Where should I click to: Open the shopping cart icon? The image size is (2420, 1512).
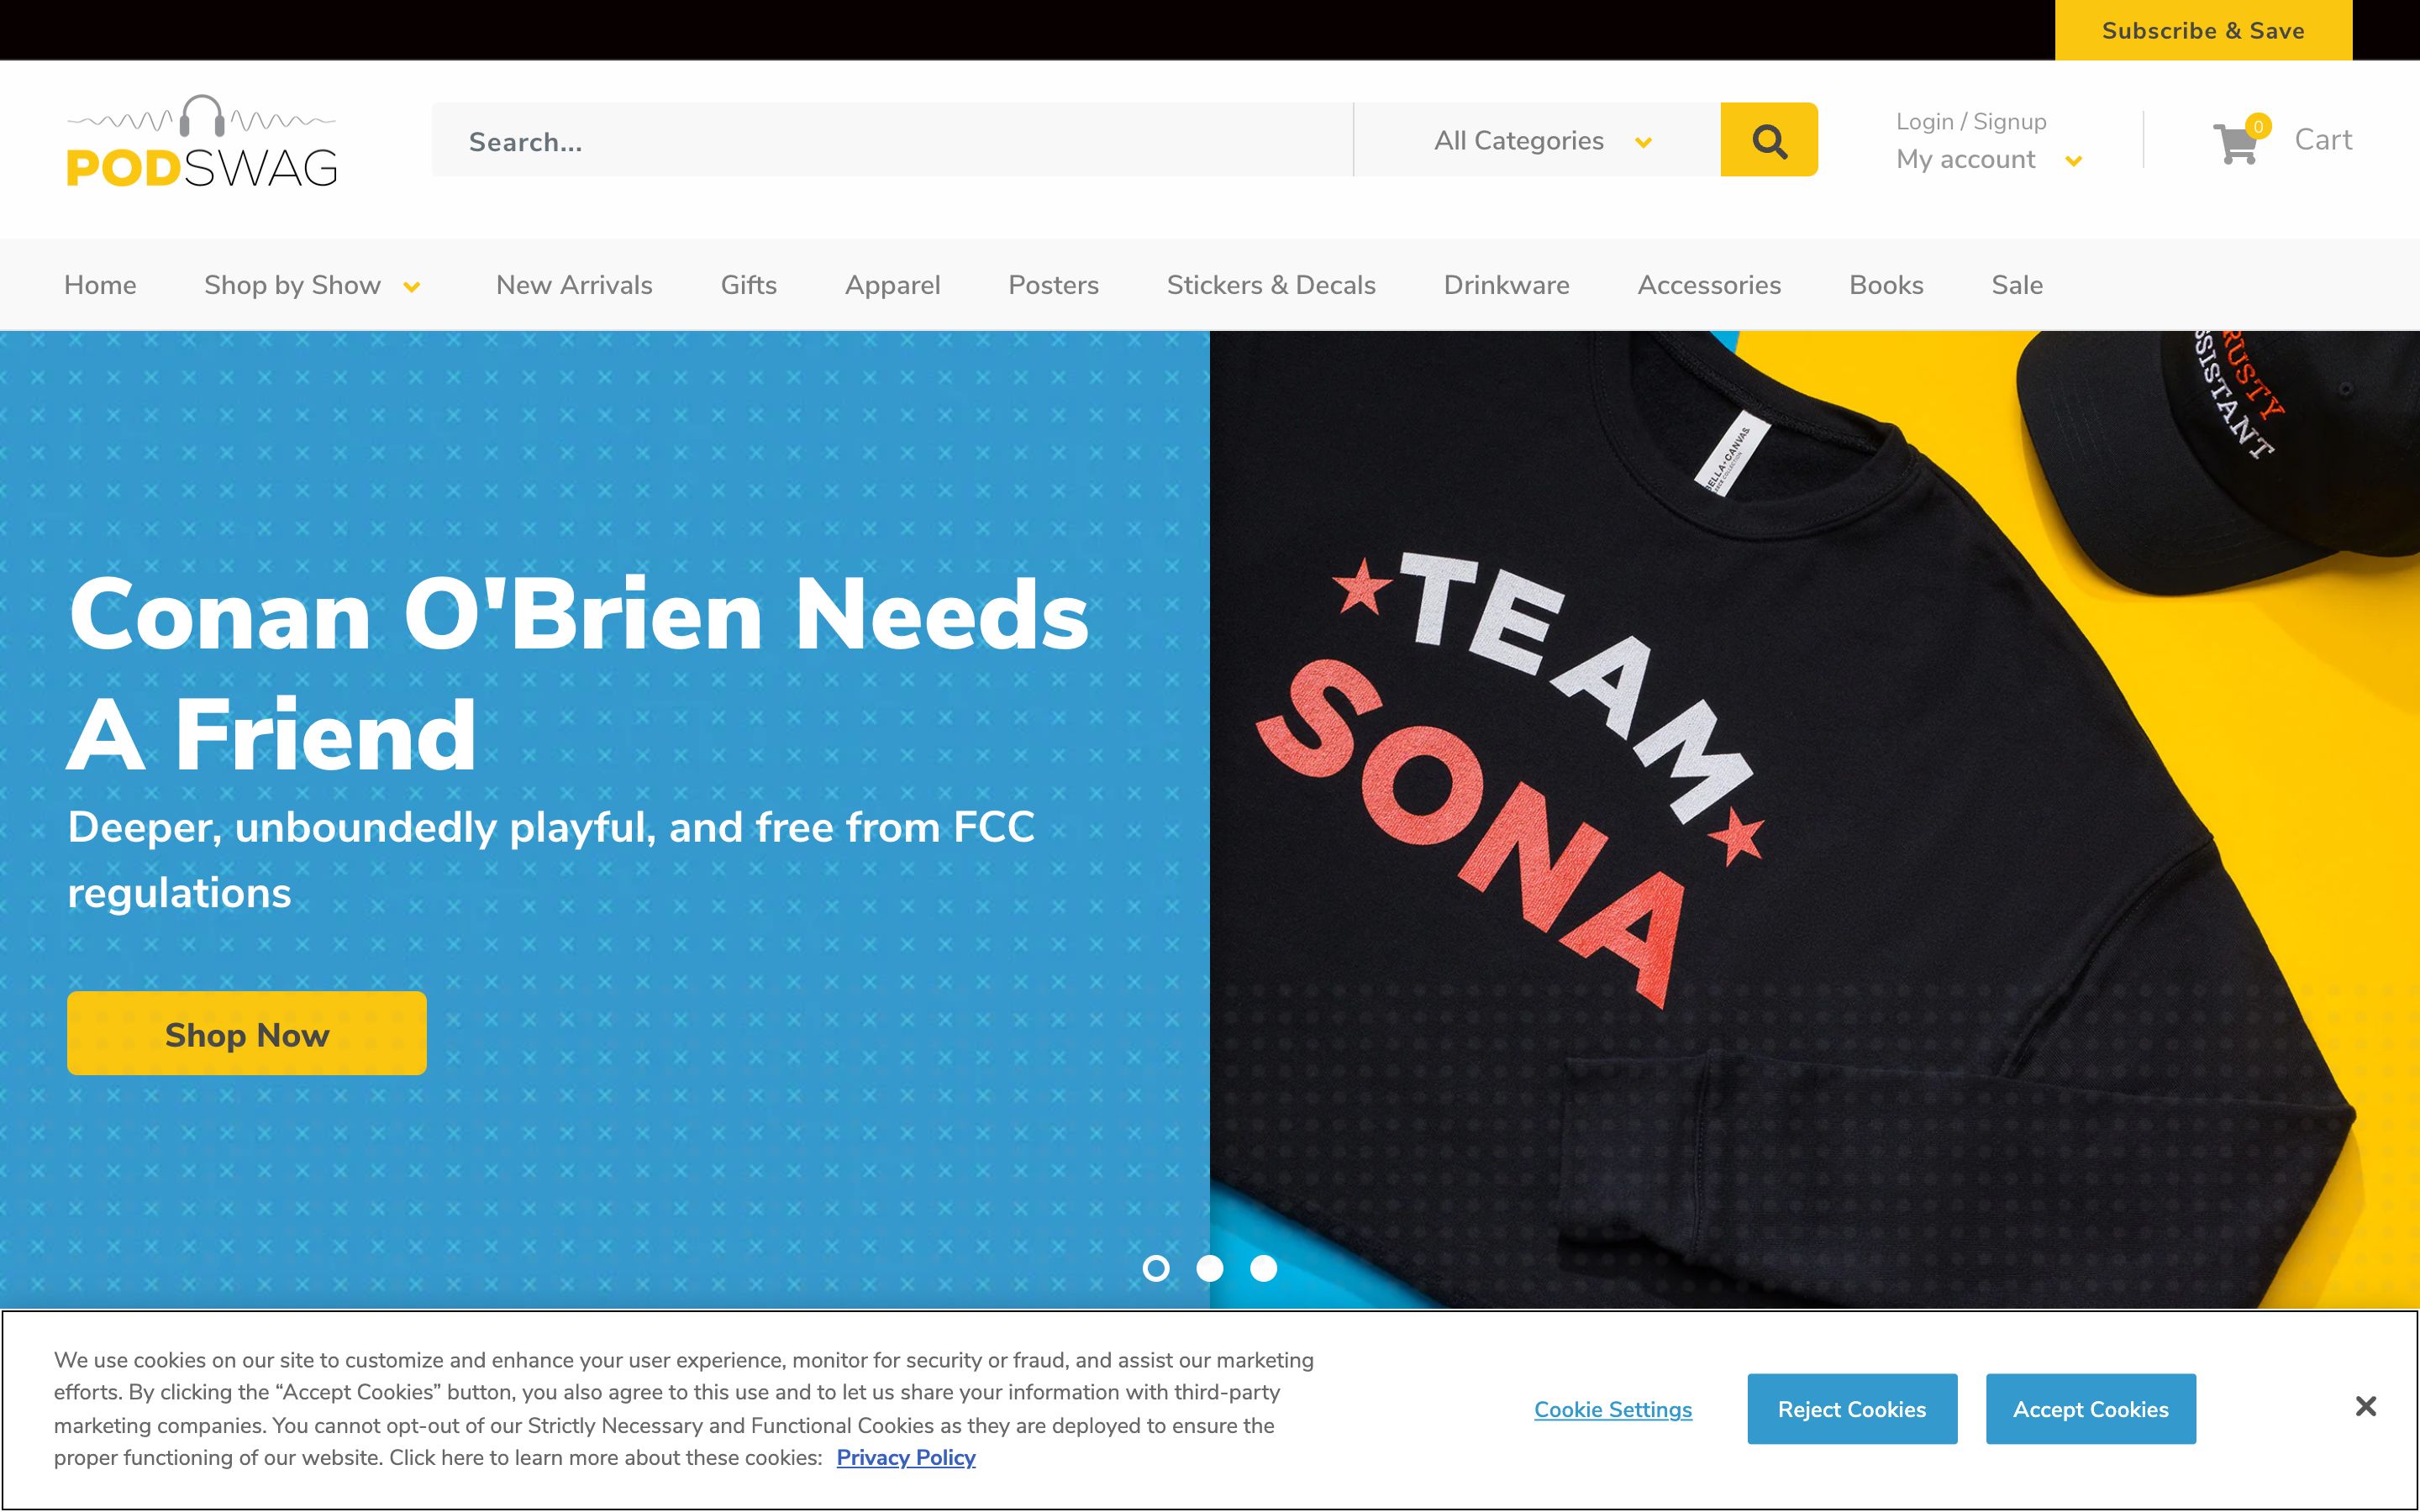click(x=2236, y=143)
